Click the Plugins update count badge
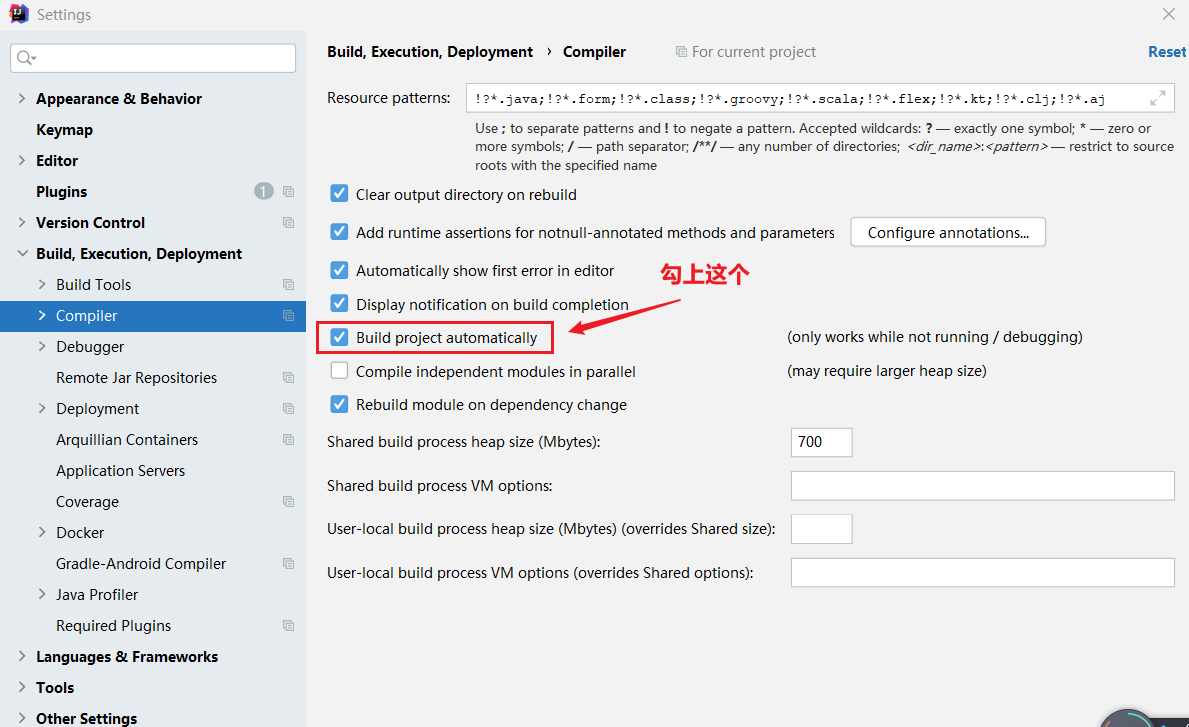This screenshot has height=727, width=1189. [x=263, y=191]
